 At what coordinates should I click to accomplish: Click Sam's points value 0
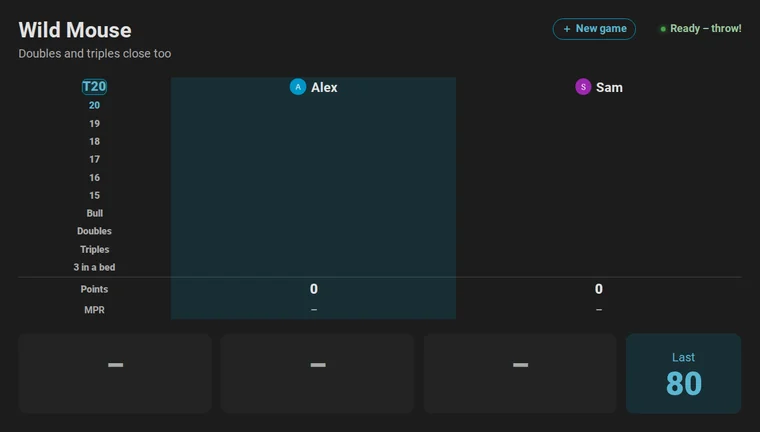point(599,289)
